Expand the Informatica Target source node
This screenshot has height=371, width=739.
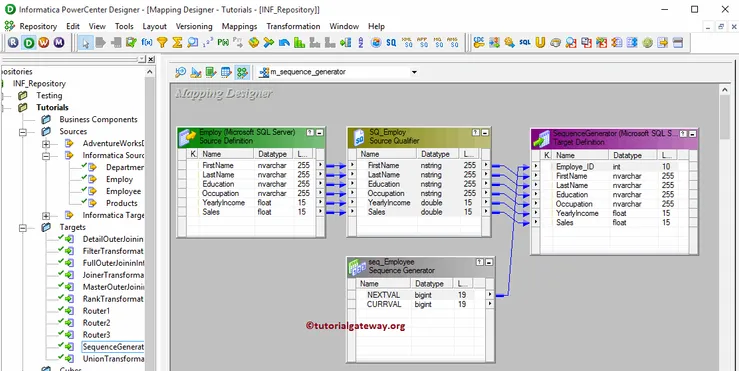coord(46,216)
